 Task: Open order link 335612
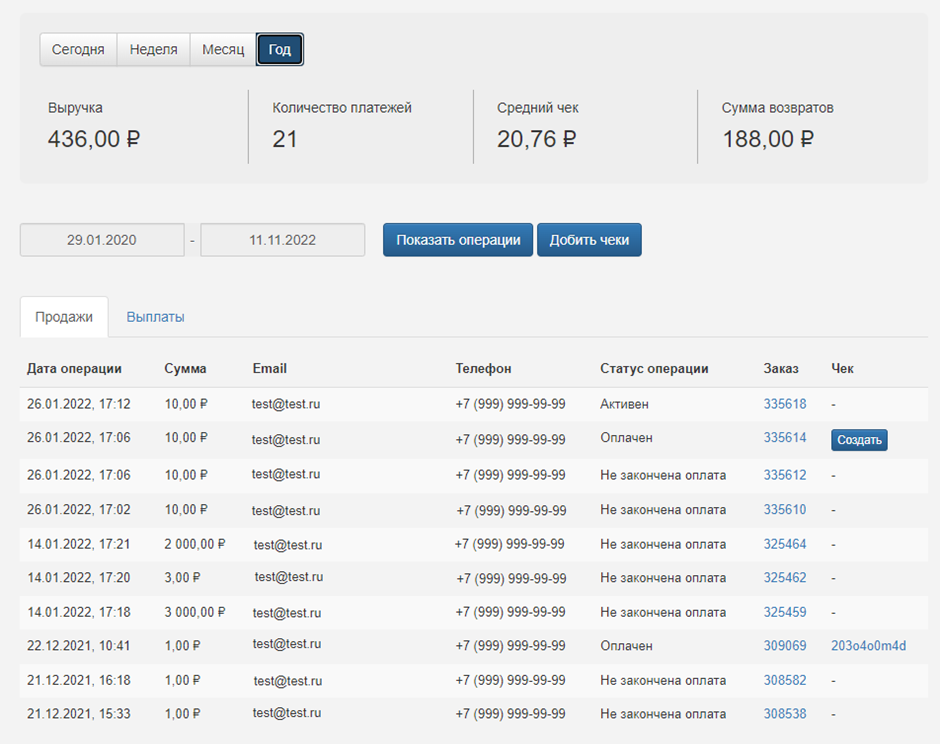pyautogui.click(x=785, y=475)
